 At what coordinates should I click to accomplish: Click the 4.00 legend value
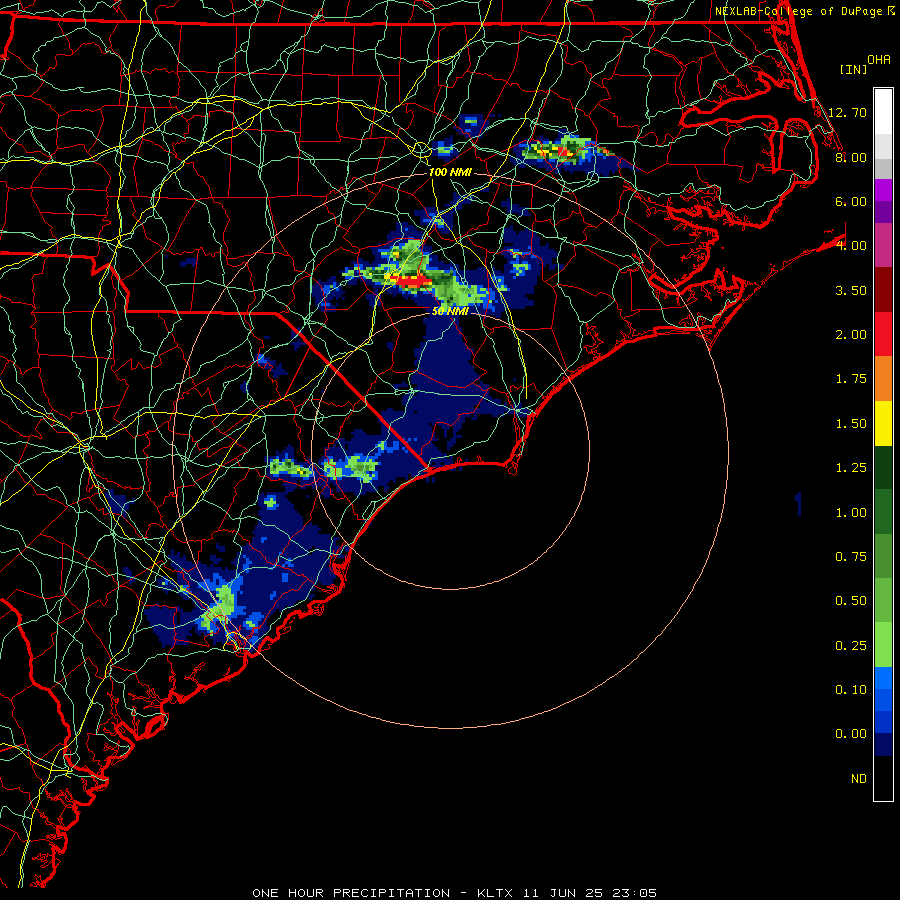851,246
